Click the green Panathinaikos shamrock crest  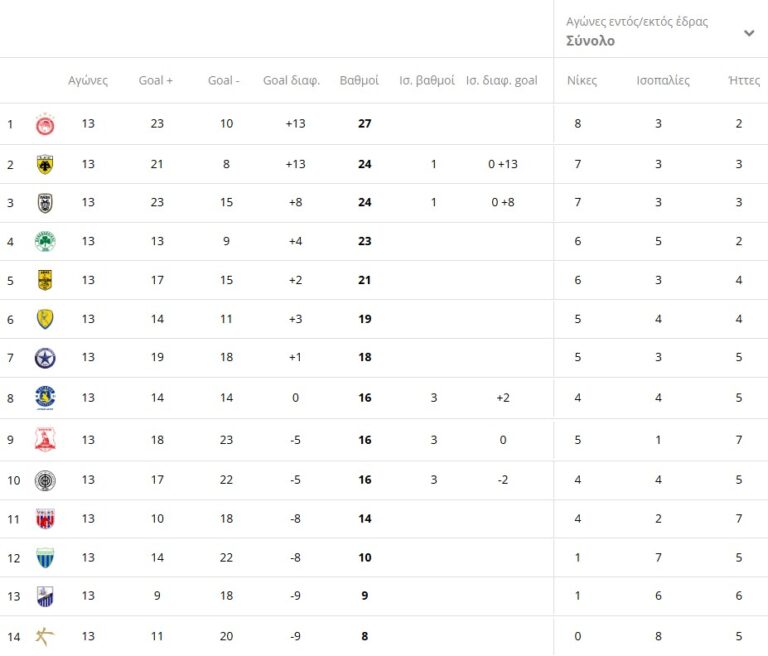[x=45, y=241]
